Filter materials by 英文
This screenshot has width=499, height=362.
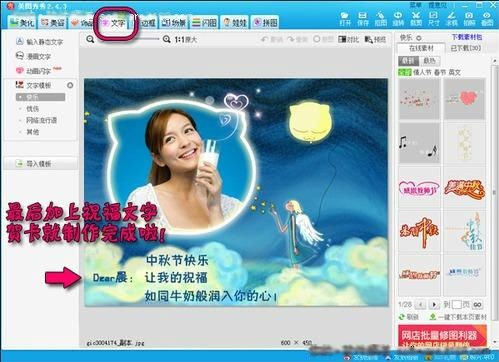point(454,72)
